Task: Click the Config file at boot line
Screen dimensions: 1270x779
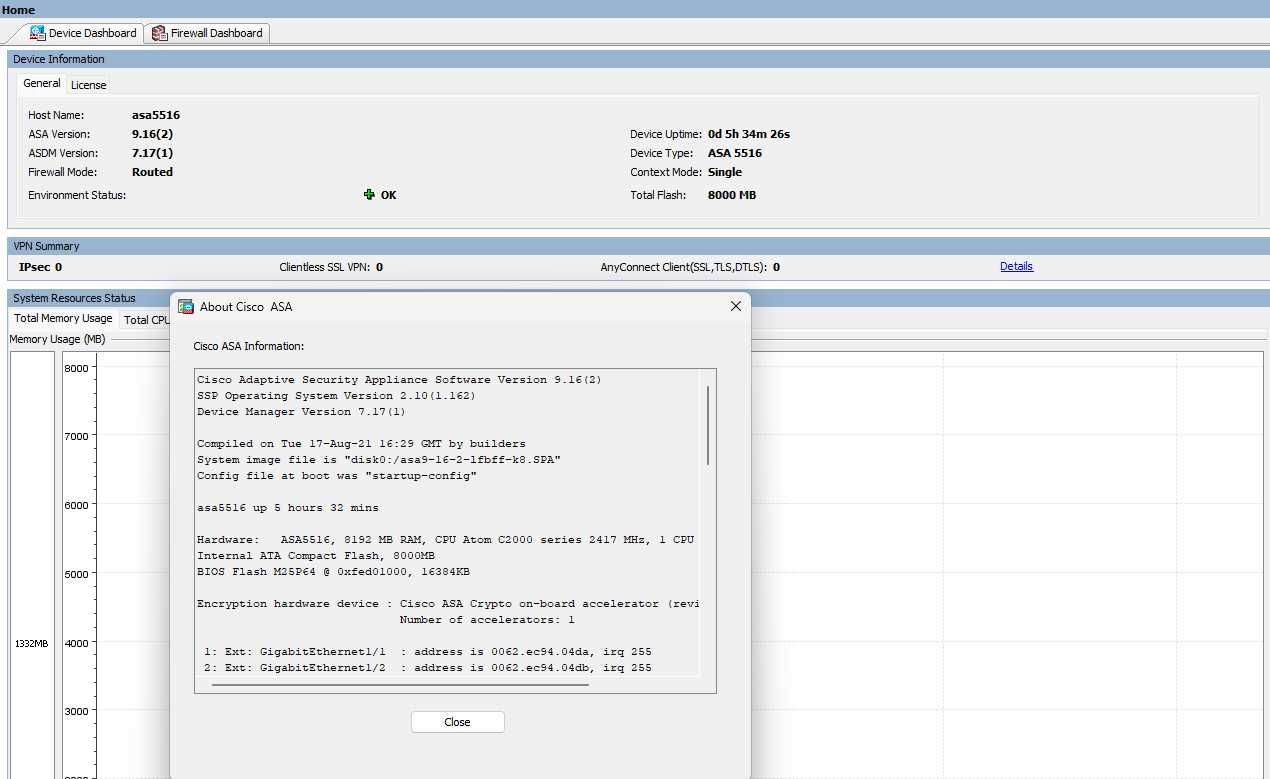Action: [x=337, y=476]
